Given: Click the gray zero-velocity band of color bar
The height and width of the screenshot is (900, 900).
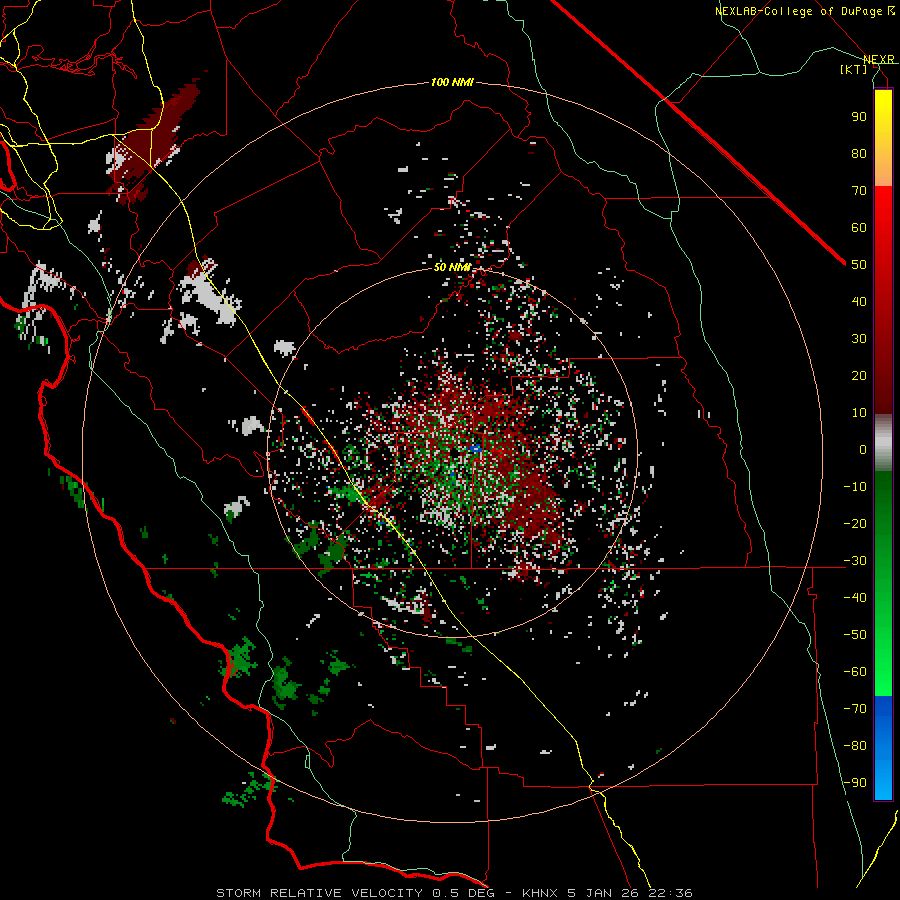Looking at the screenshot, I should 883,443.
